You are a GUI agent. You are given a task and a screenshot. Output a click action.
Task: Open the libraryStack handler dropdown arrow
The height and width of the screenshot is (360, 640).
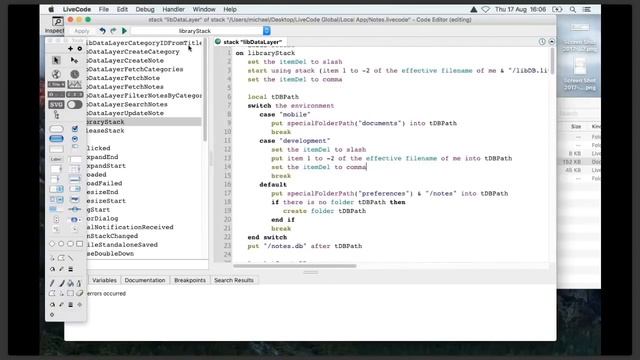[267, 31]
